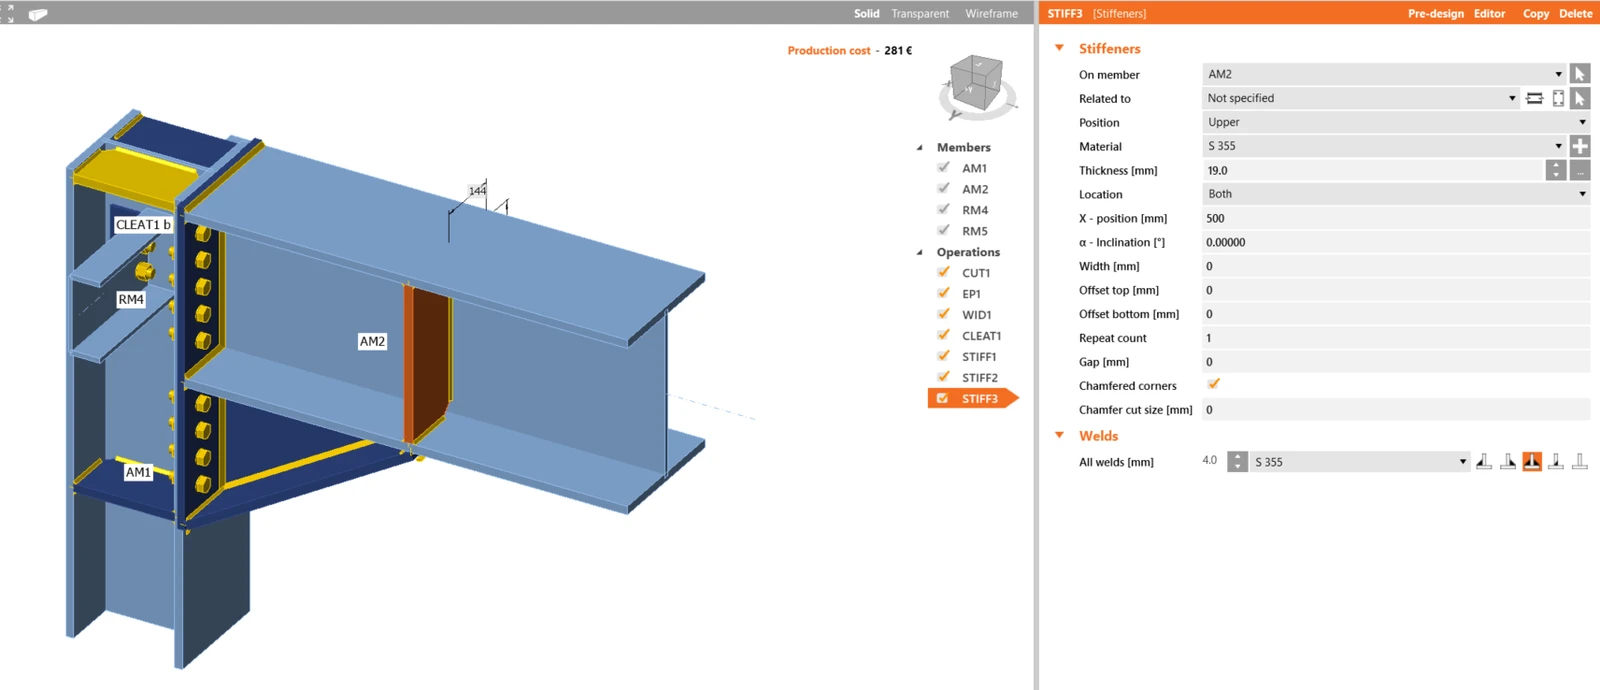Click the vertical plate icon next to Related to
This screenshot has height=690, width=1600.
(1558, 98)
